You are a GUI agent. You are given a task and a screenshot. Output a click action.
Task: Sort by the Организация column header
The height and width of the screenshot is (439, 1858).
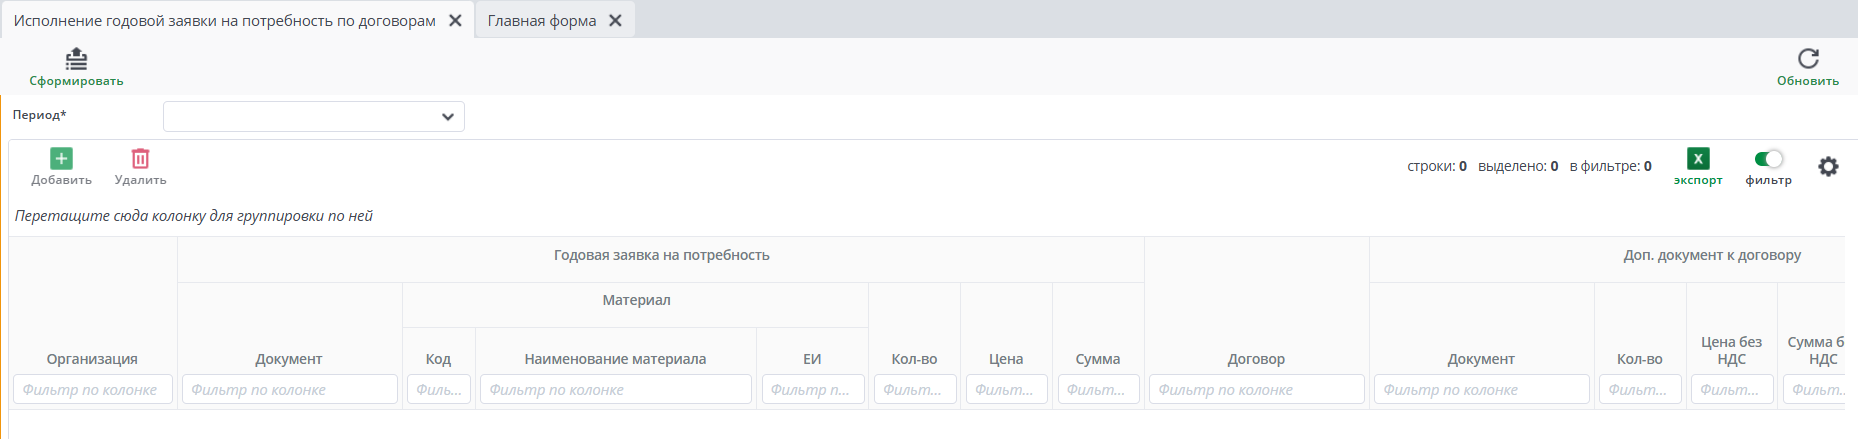(92, 359)
